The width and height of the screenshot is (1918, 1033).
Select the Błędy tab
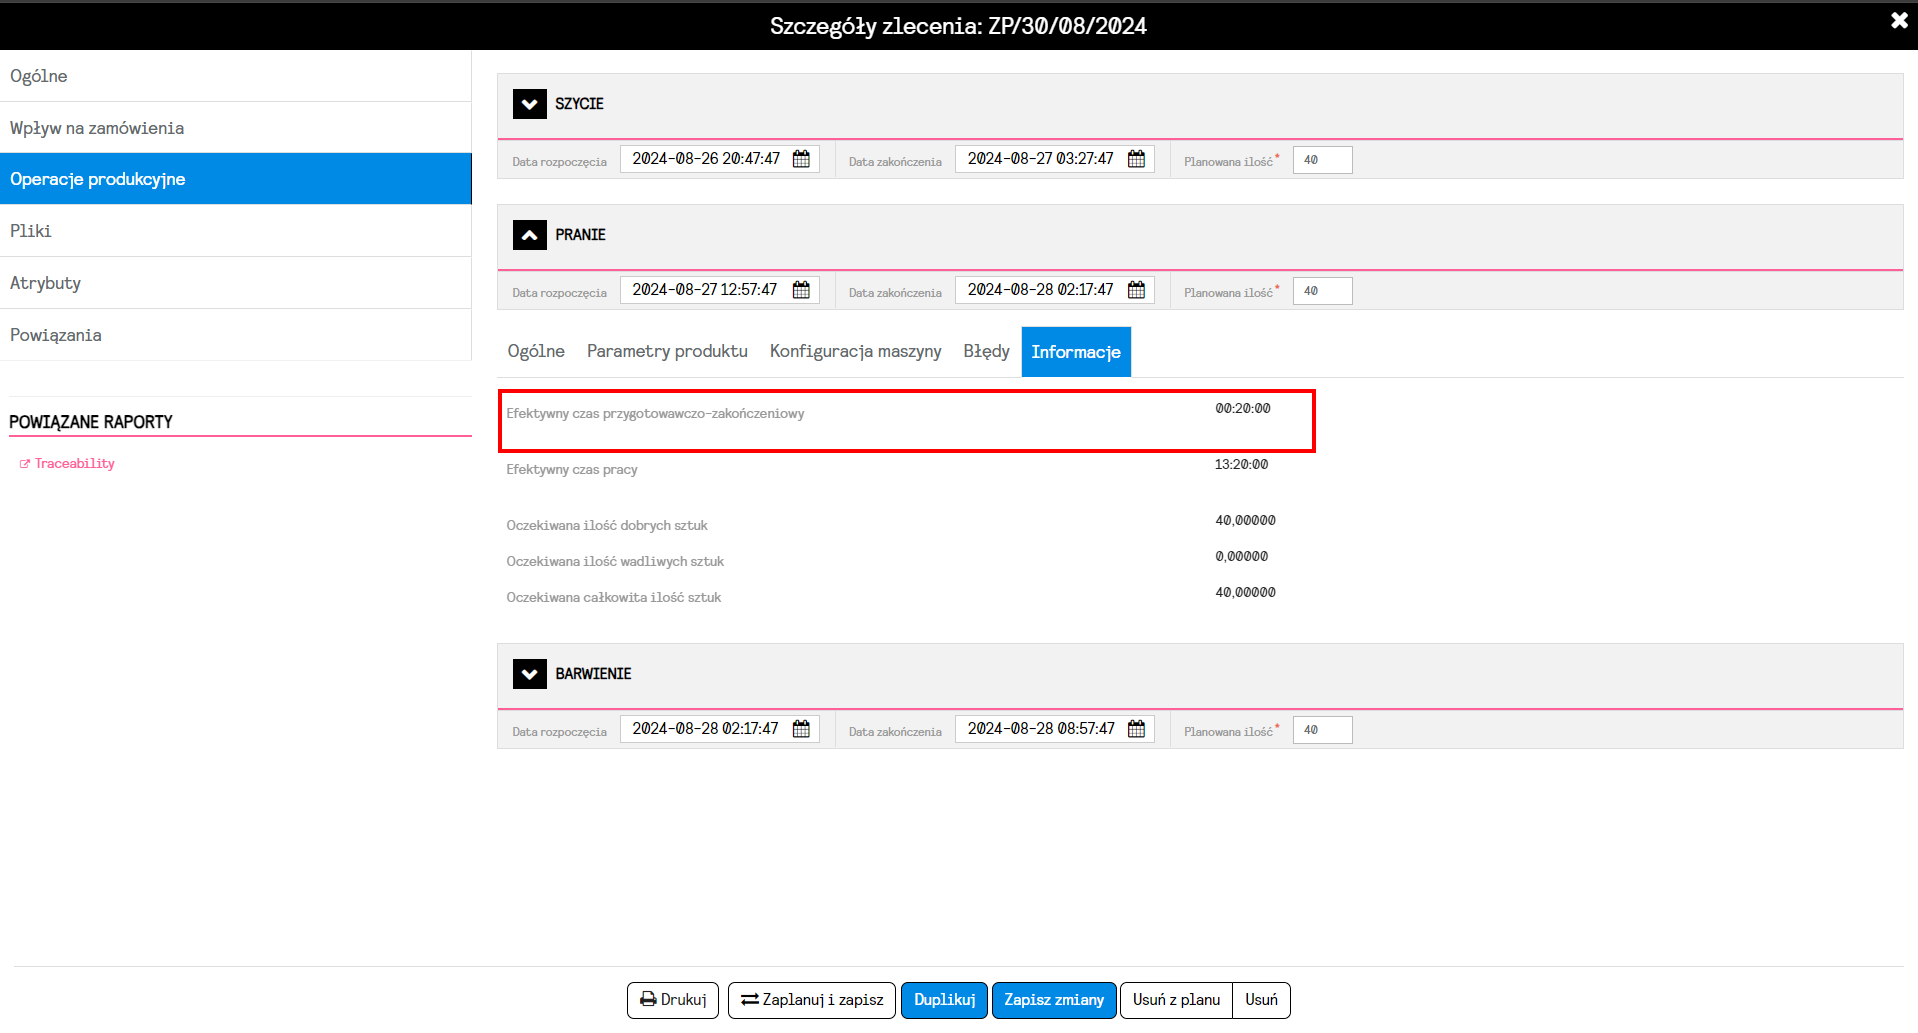pyautogui.click(x=986, y=351)
